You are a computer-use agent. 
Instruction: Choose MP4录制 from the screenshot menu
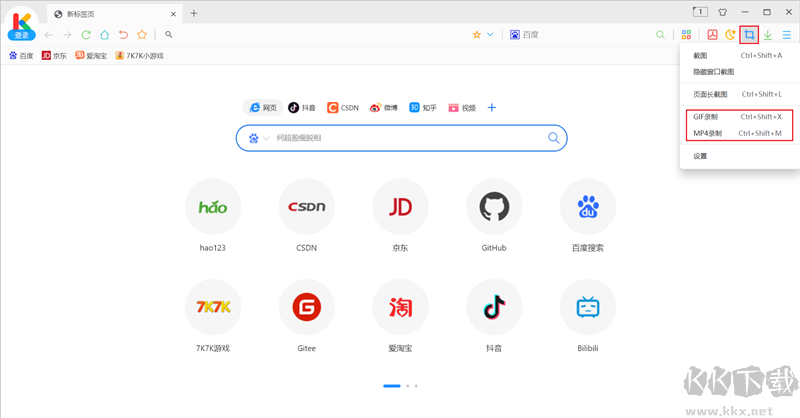click(x=738, y=133)
